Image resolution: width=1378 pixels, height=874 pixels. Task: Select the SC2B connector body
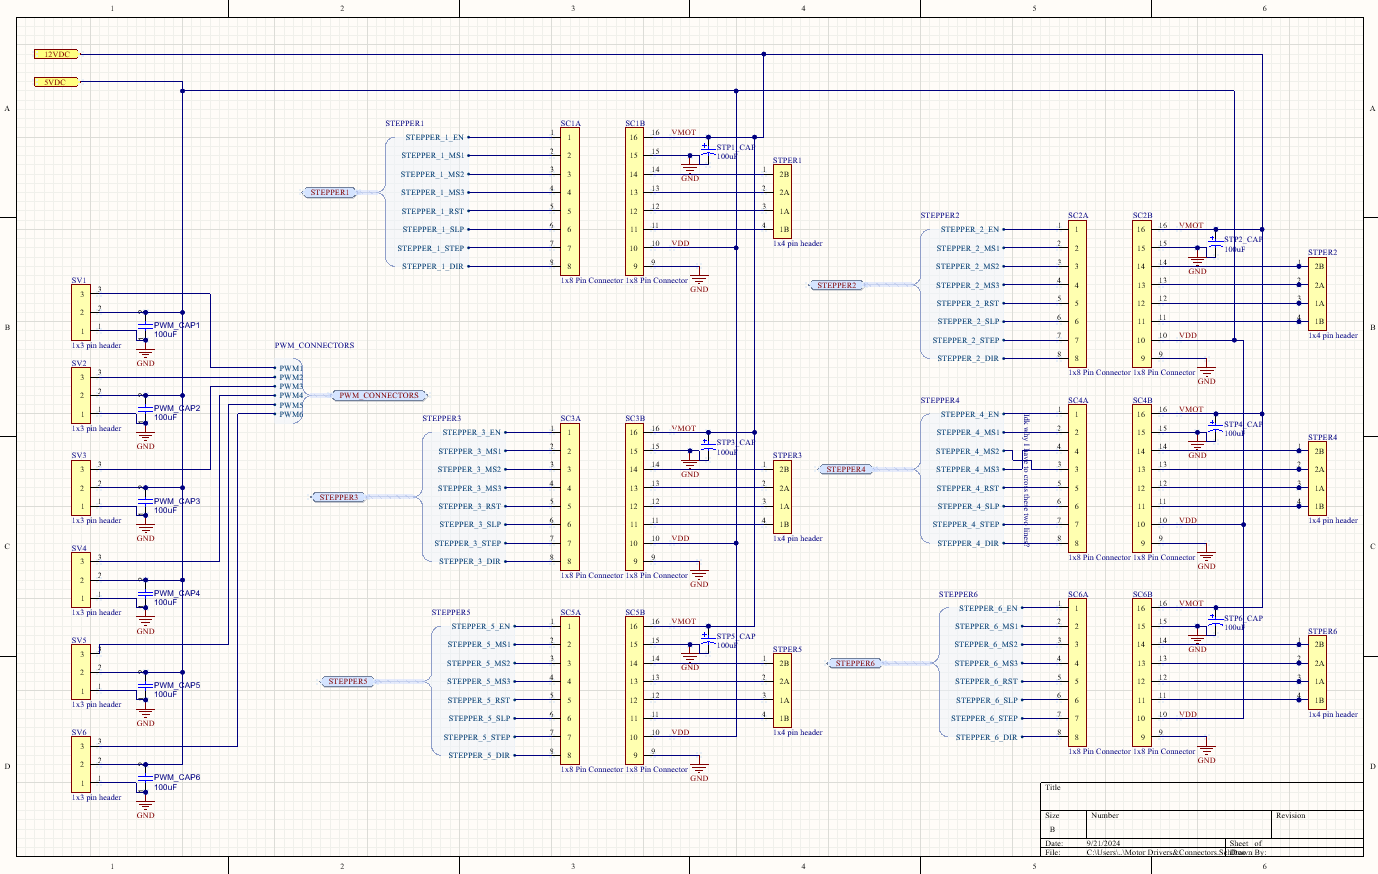point(1141,294)
